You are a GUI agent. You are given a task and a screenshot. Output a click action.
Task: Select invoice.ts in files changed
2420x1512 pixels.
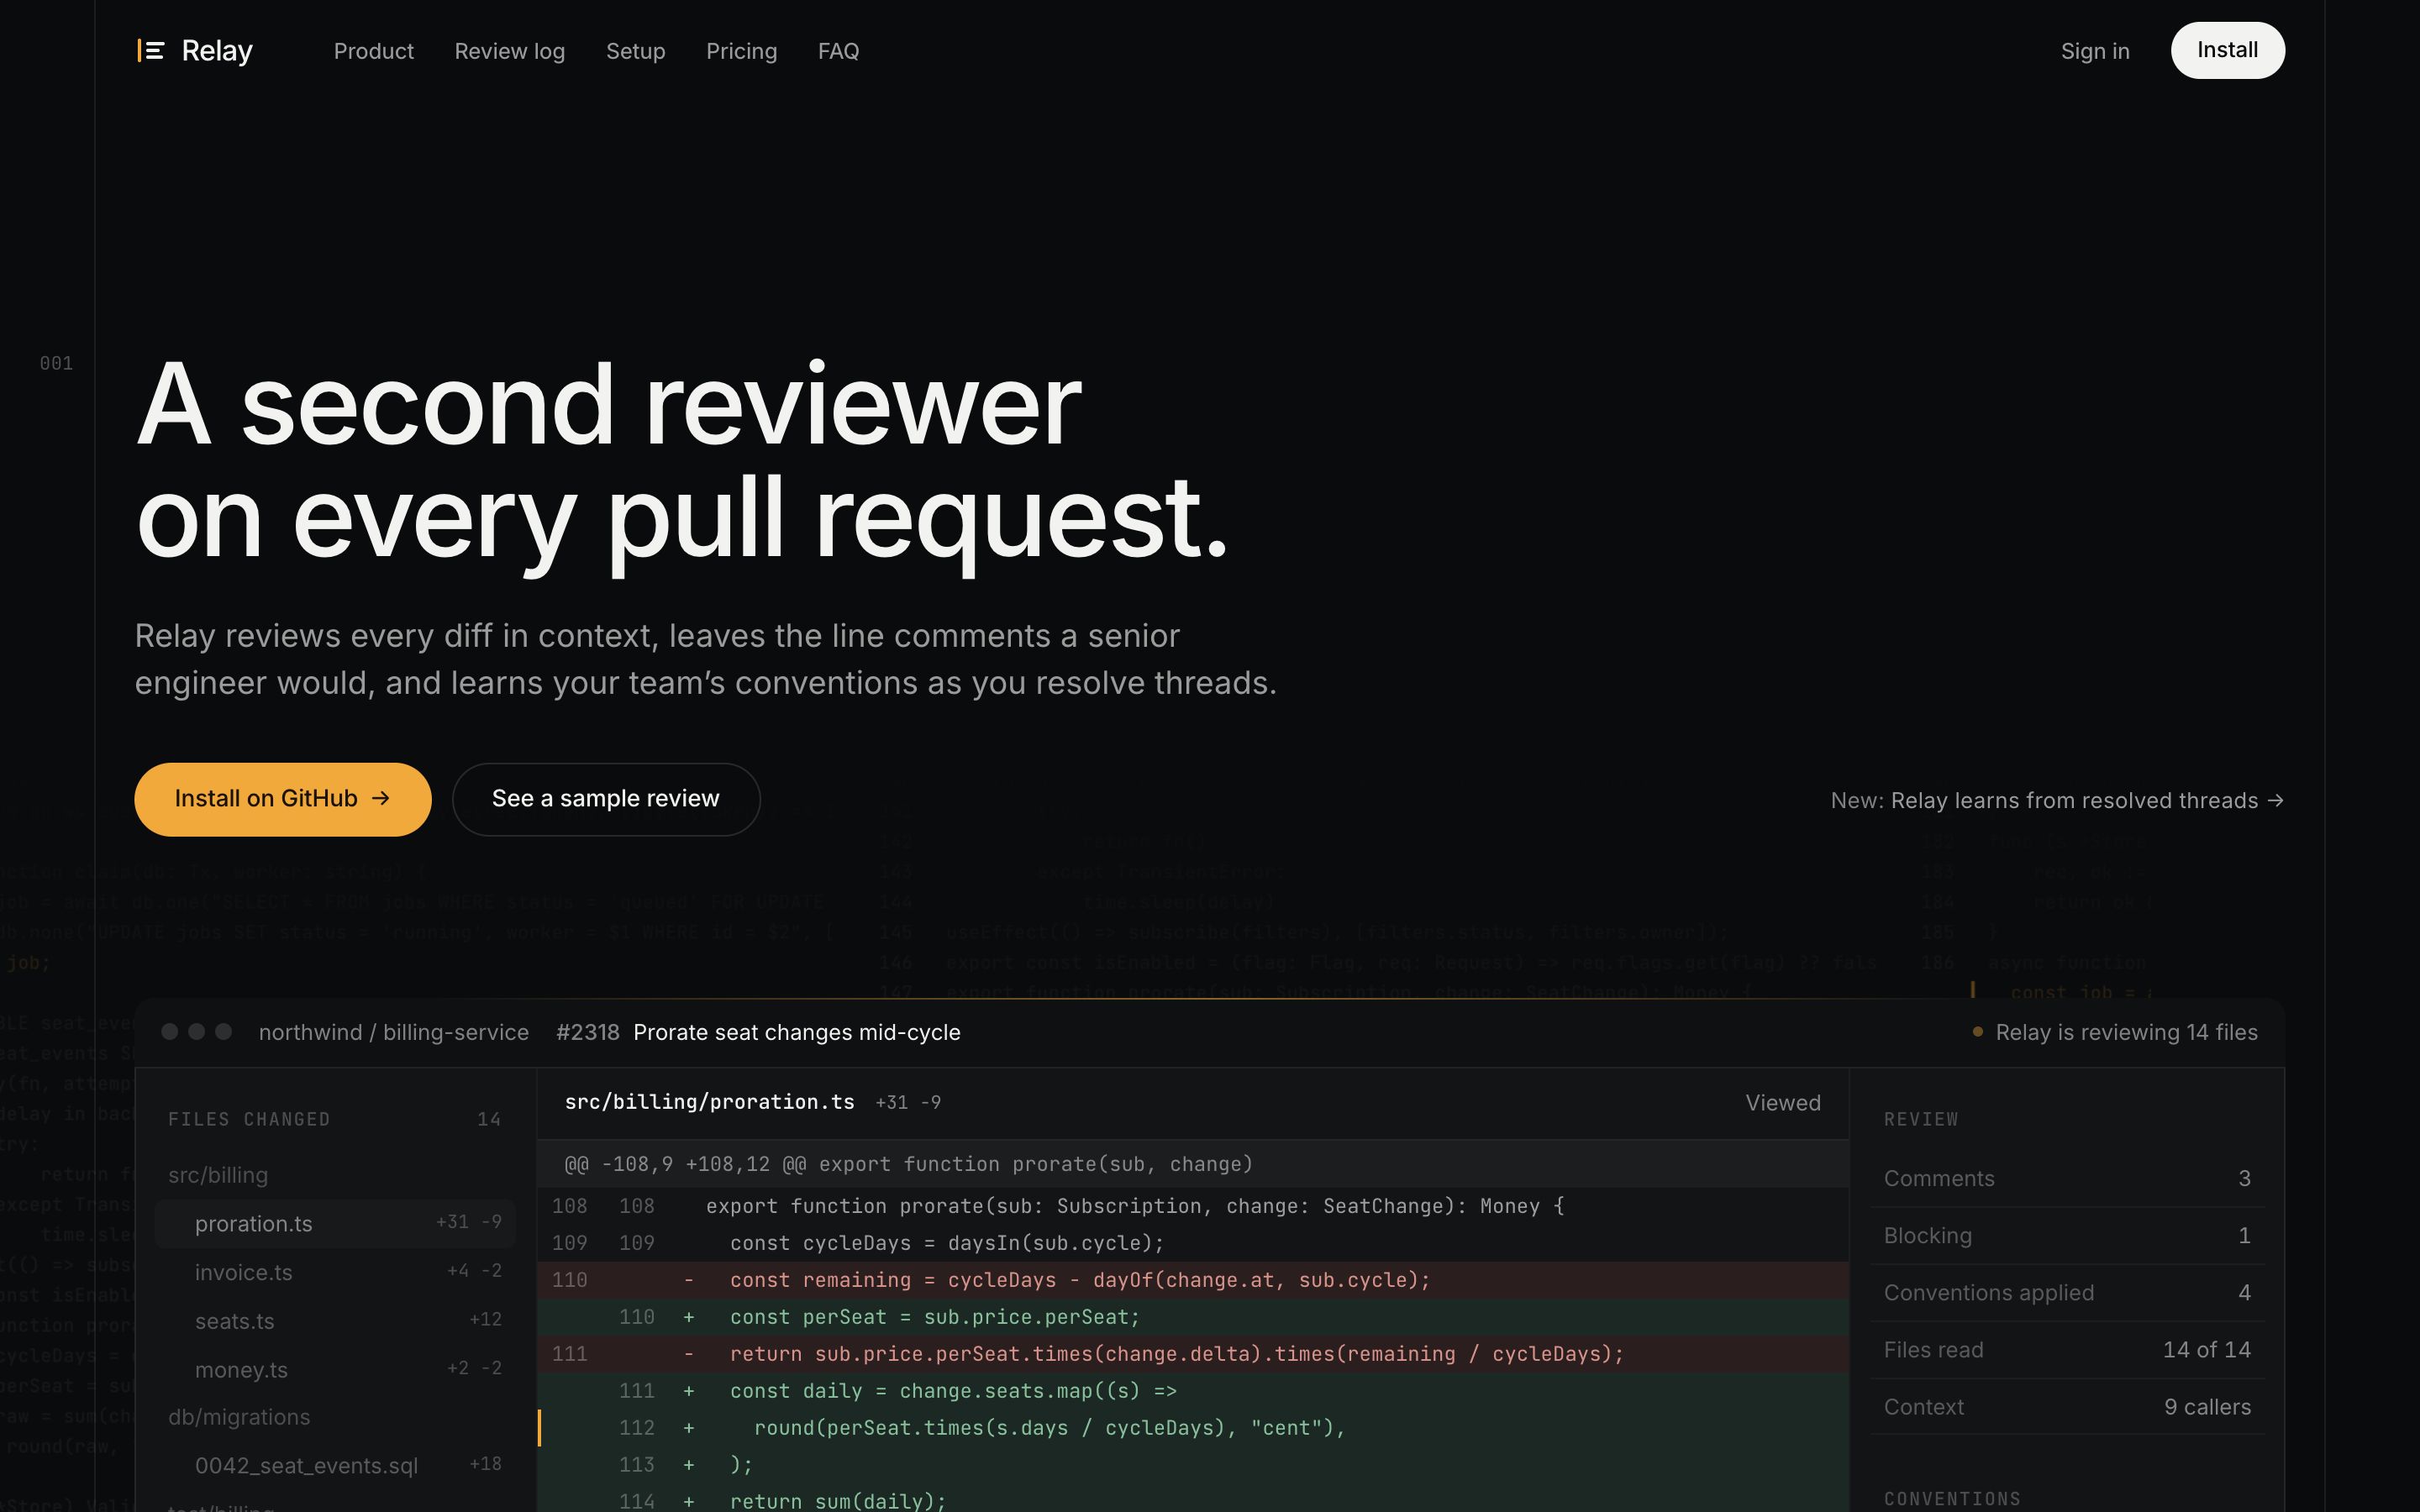pos(335,1272)
